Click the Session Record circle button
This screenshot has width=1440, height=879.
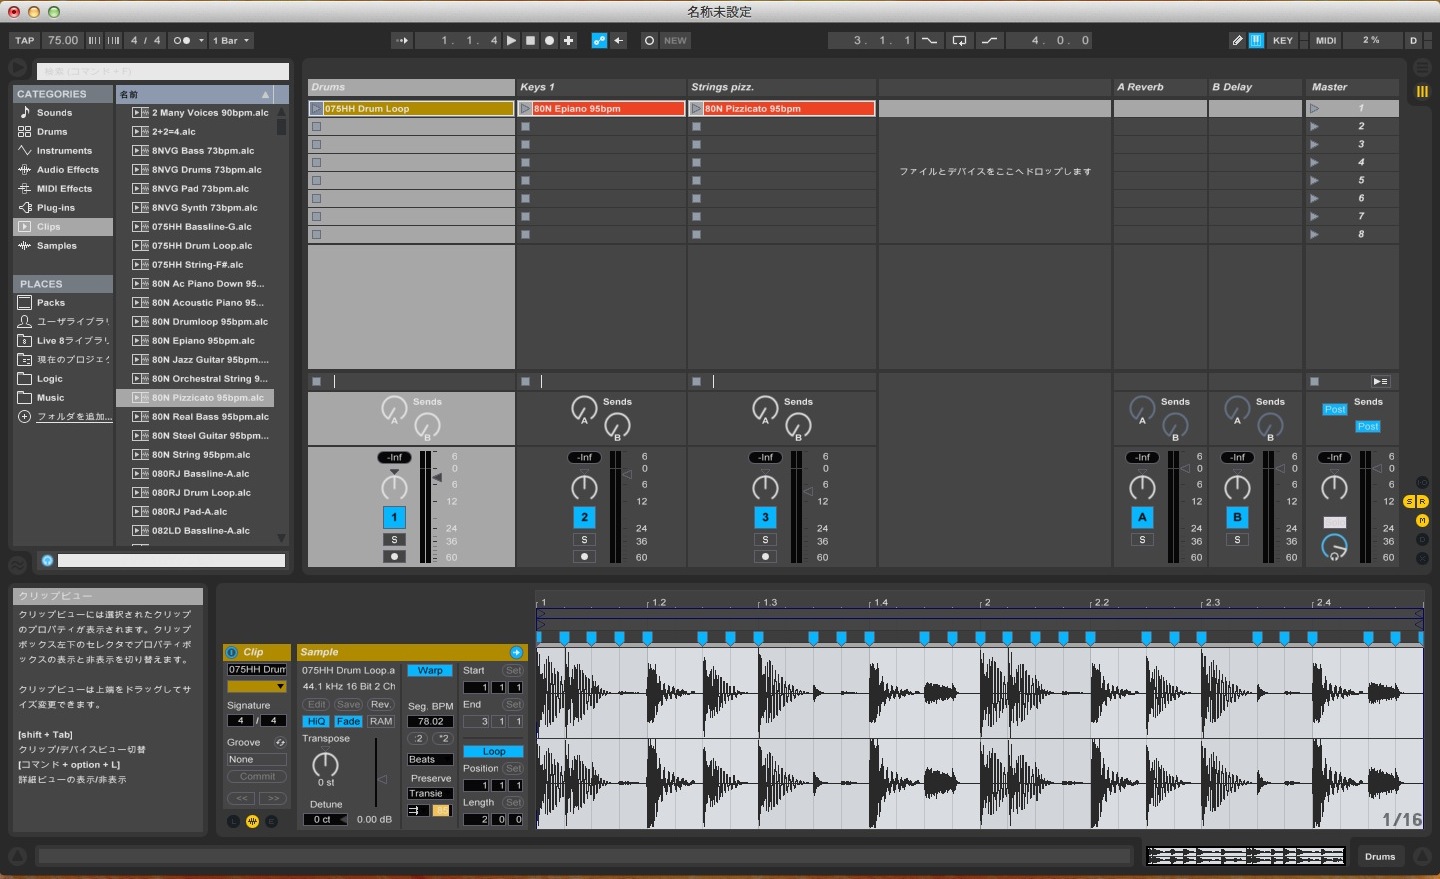649,41
